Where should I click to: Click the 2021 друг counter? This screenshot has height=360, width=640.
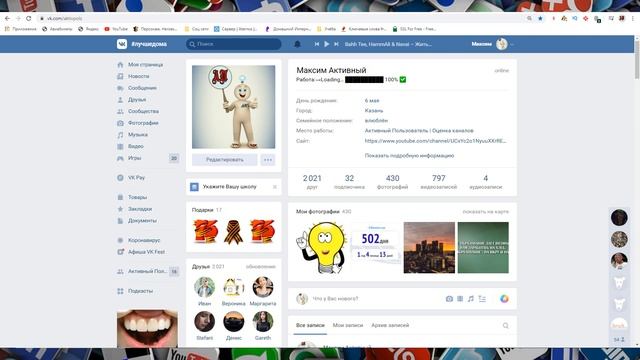coord(312,182)
